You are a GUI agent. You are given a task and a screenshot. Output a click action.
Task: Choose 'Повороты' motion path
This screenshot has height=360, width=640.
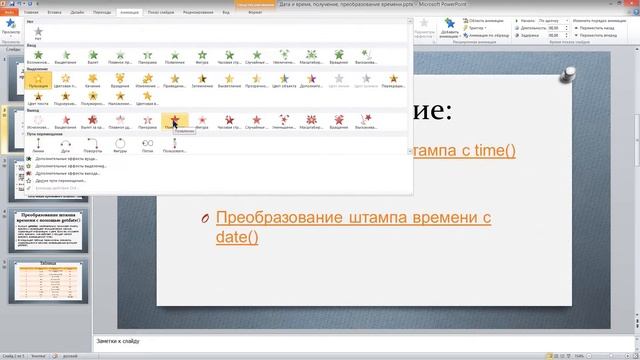click(93, 145)
